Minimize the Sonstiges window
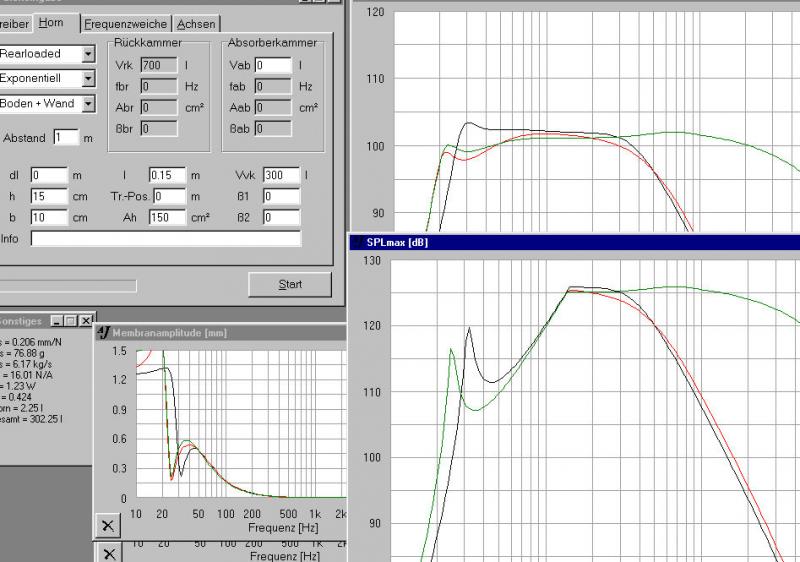800x562 pixels. (x=57, y=320)
